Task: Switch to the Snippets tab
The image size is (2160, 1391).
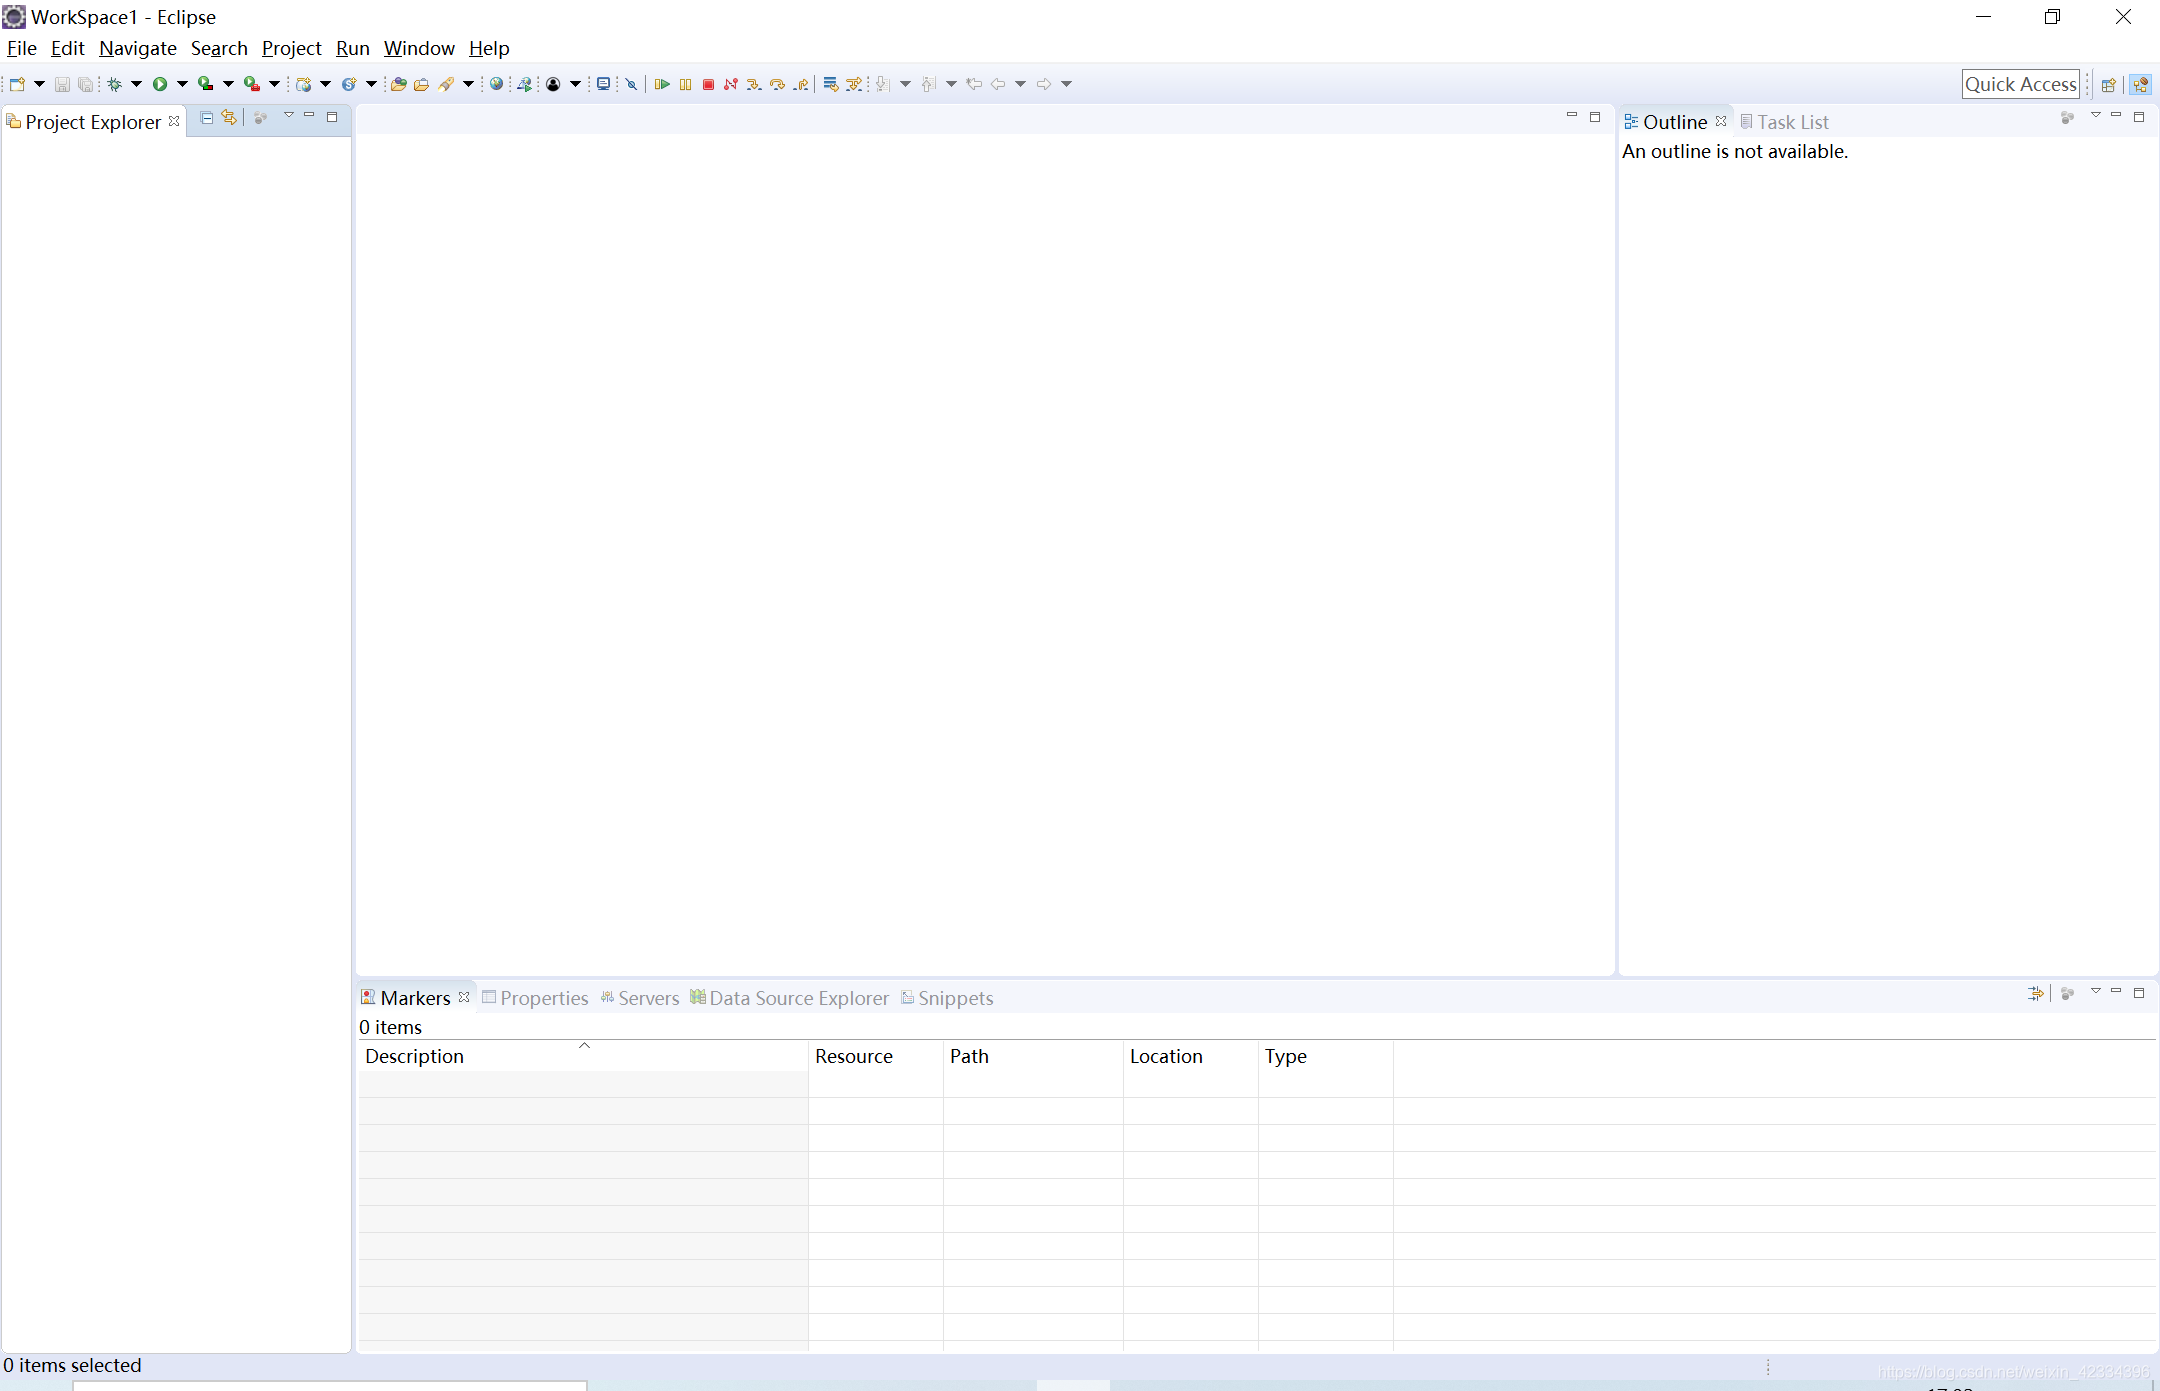Action: [x=947, y=998]
